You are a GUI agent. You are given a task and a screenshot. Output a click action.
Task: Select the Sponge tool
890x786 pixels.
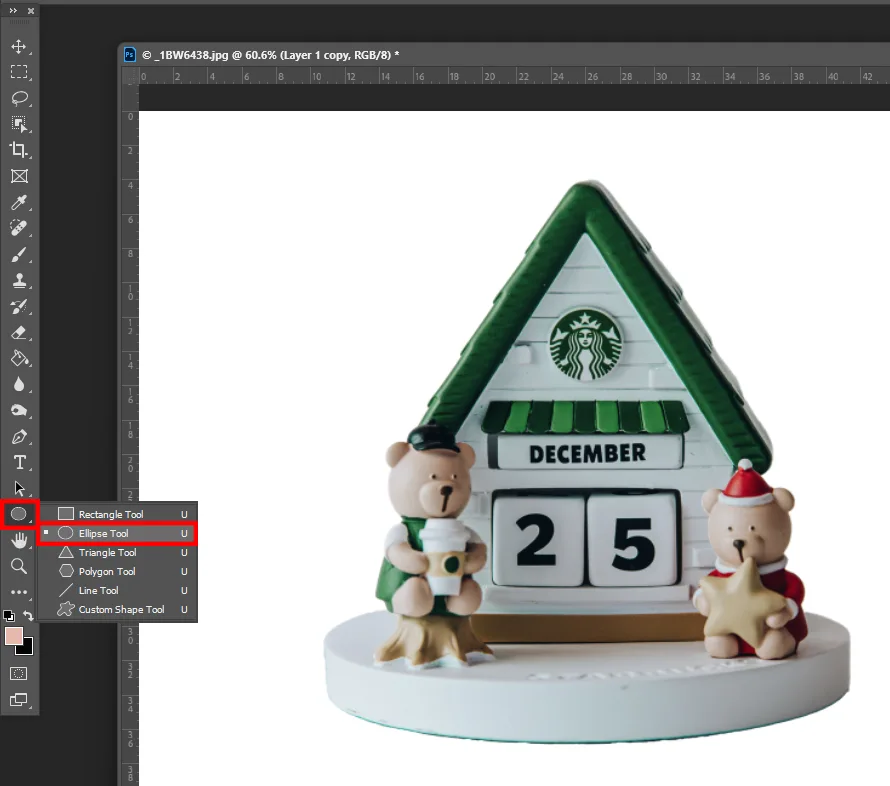click(x=19, y=410)
